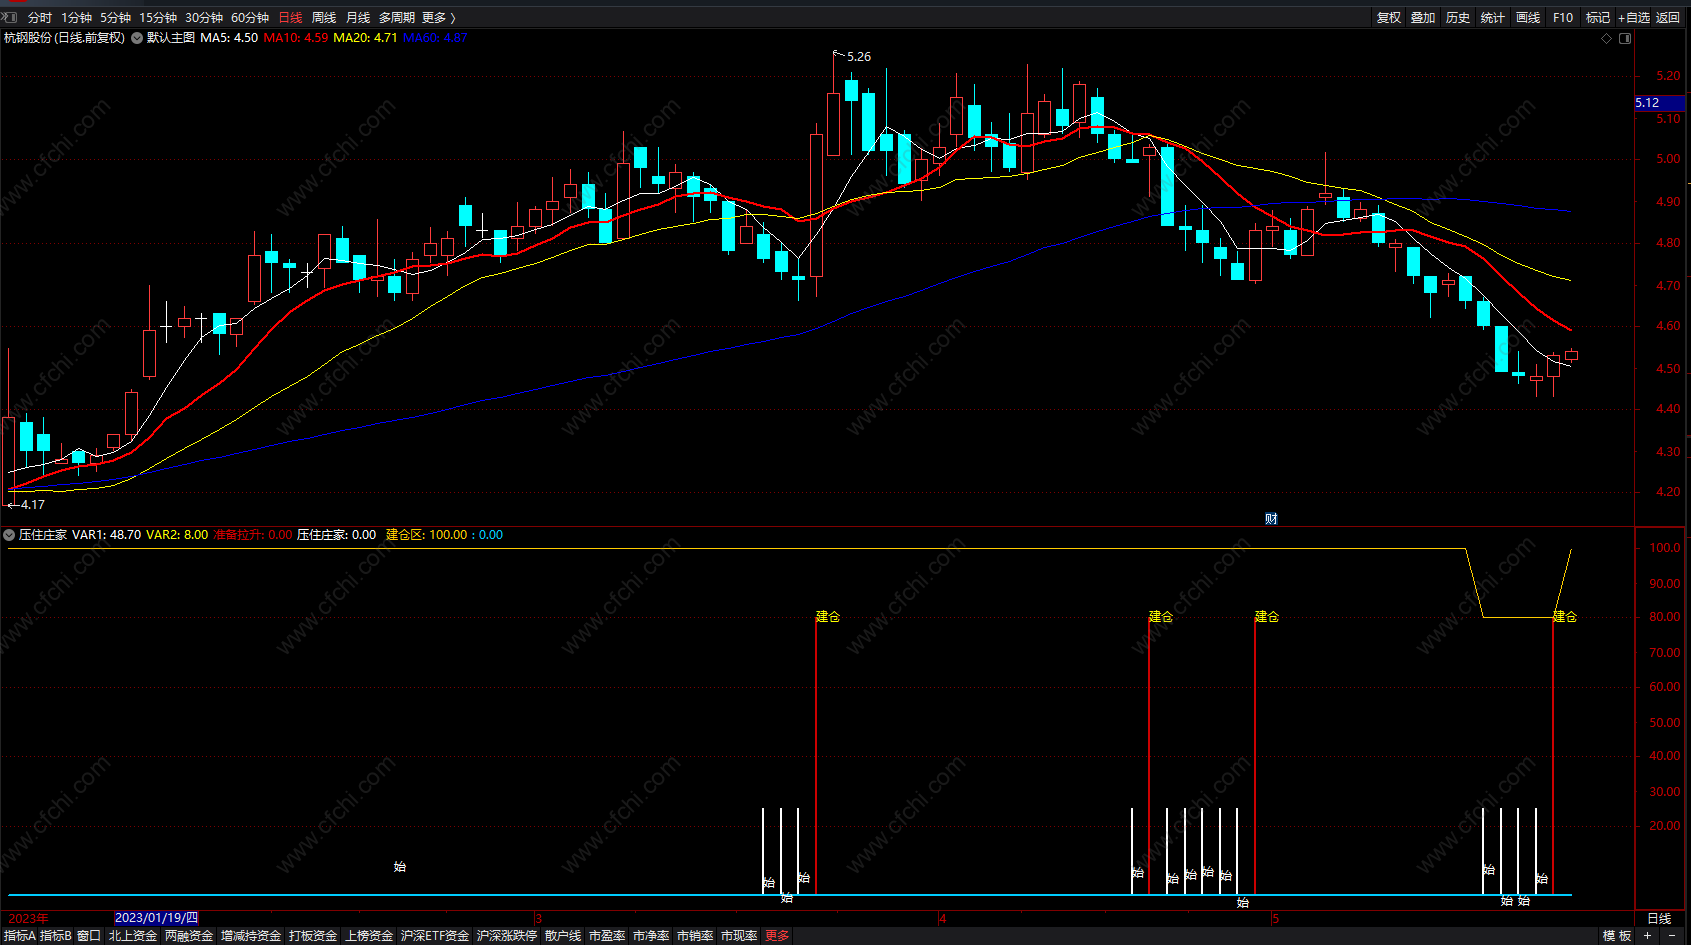This screenshot has height=945, width=1691.
Task: Activate the 画线 drawing tool button
Action: (x=1528, y=18)
